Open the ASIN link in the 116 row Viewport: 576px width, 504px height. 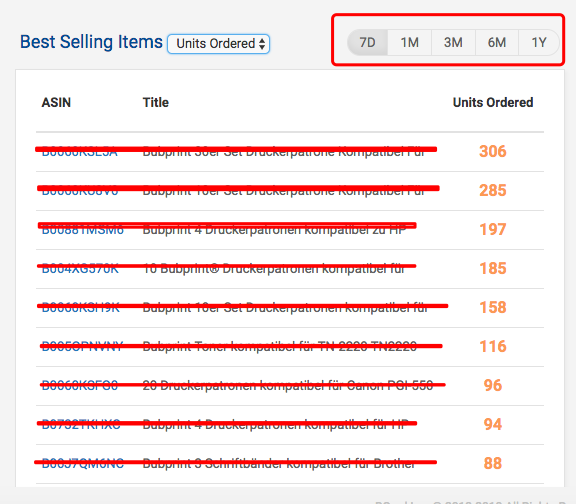82,346
